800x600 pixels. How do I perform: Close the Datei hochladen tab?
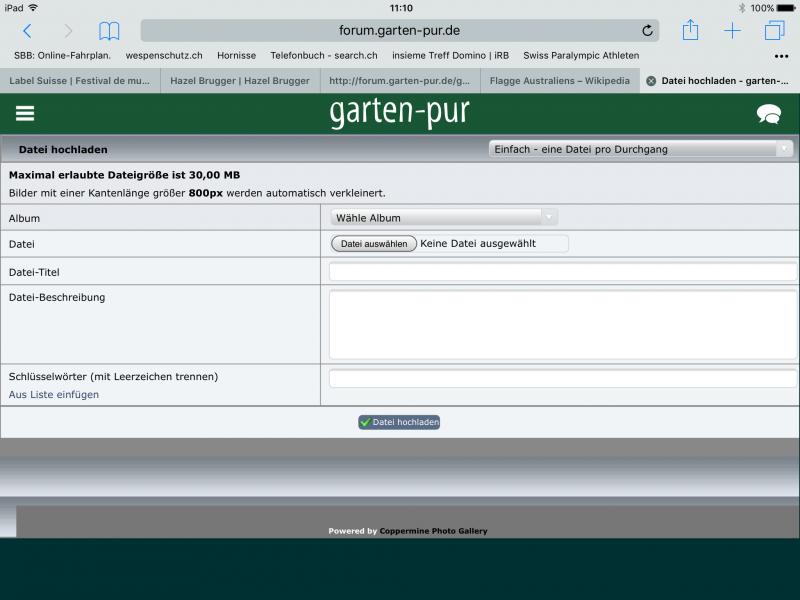(651, 81)
